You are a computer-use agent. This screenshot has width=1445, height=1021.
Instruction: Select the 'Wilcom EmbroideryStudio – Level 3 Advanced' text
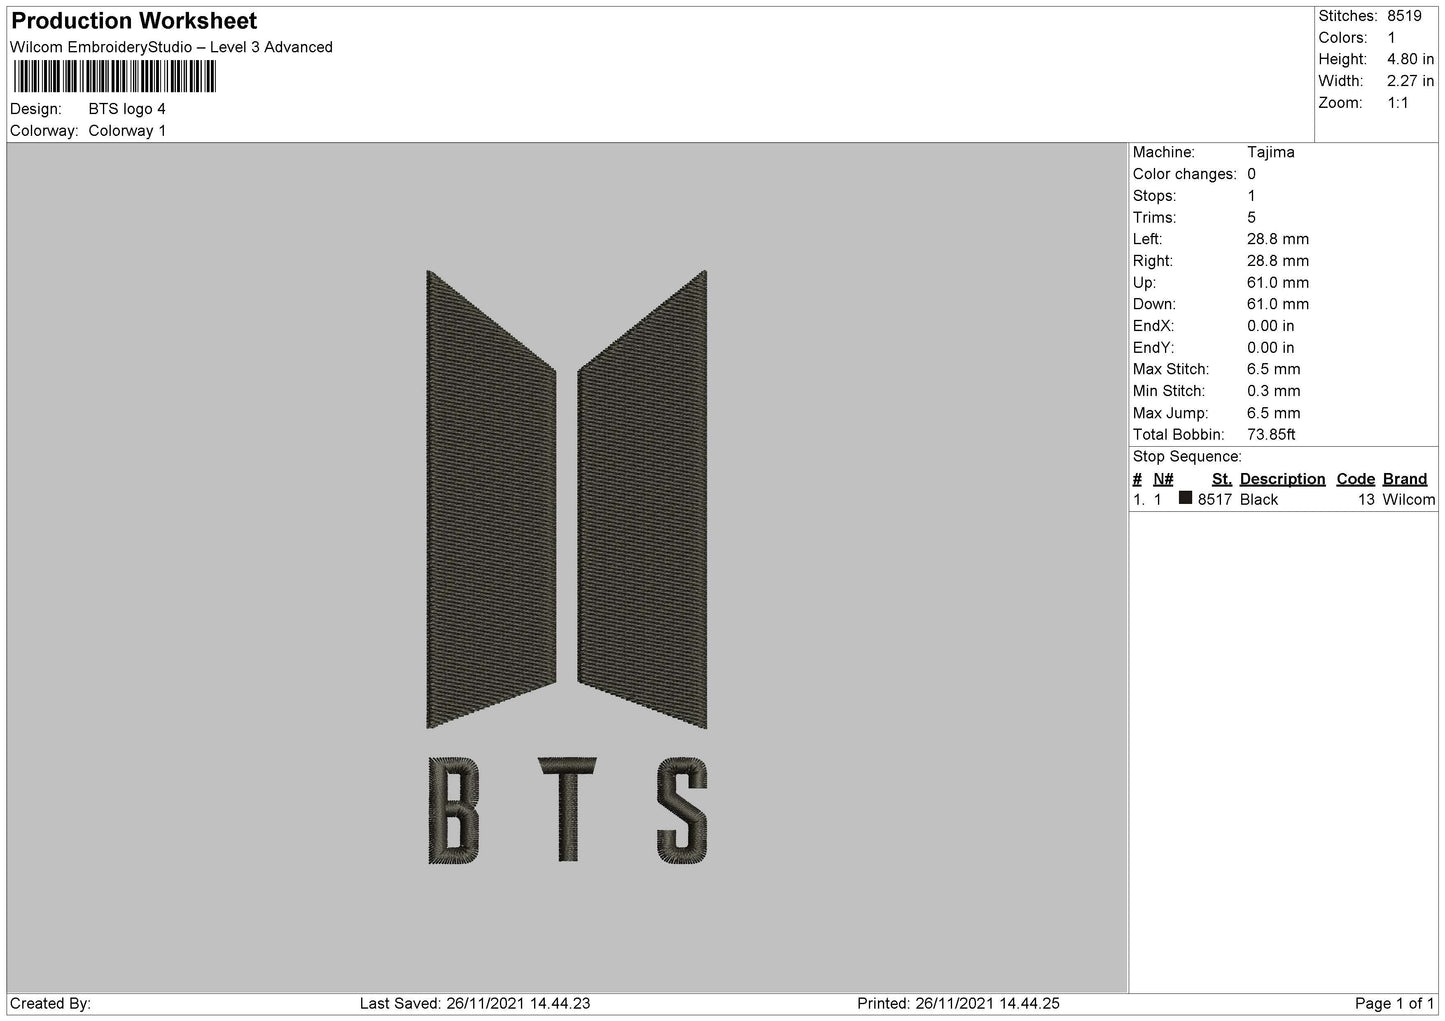pos(171,47)
